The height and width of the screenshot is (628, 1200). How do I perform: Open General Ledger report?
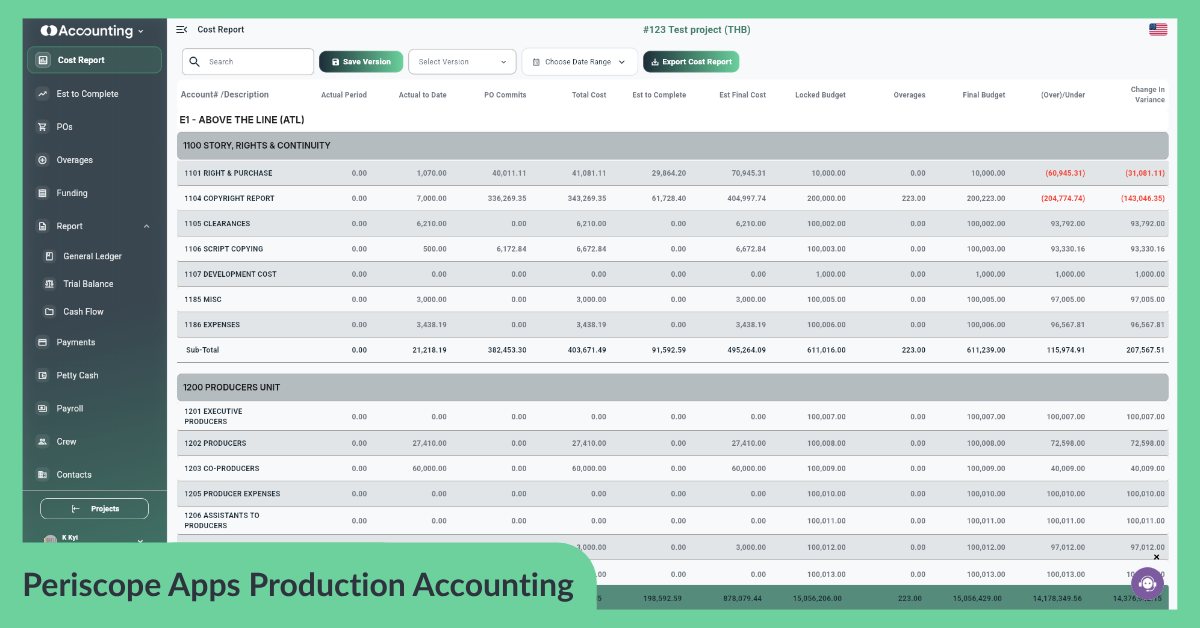(x=92, y=257)
